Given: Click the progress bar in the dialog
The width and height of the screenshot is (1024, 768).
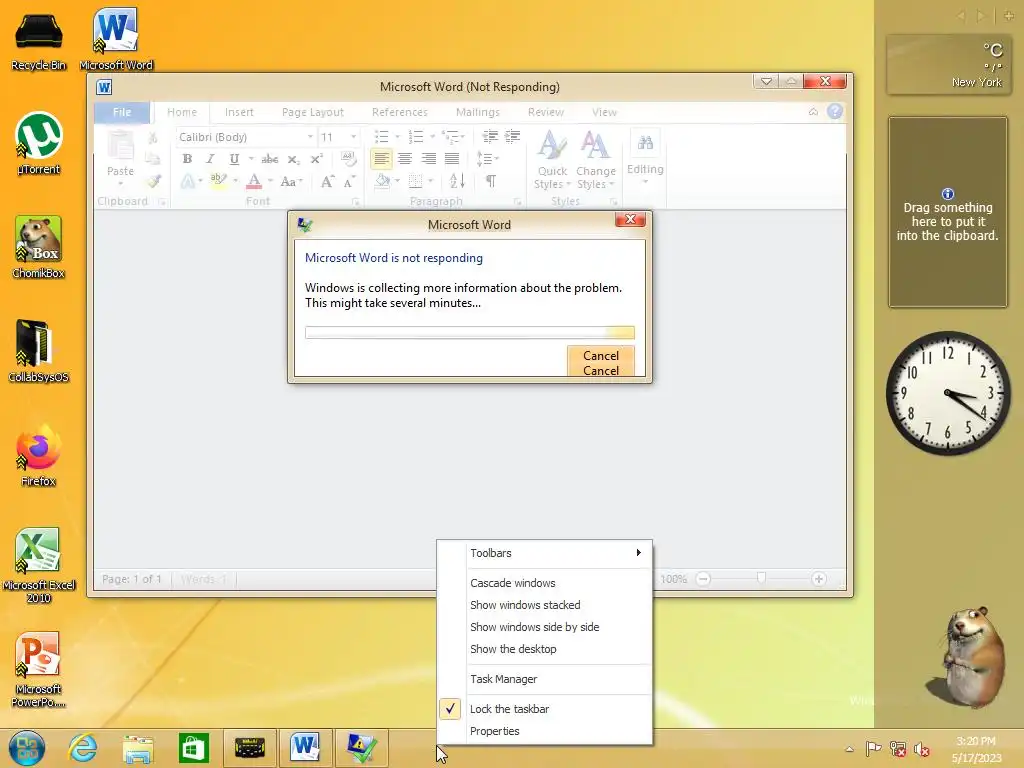Looking at the screenshot, I should 470,332.
